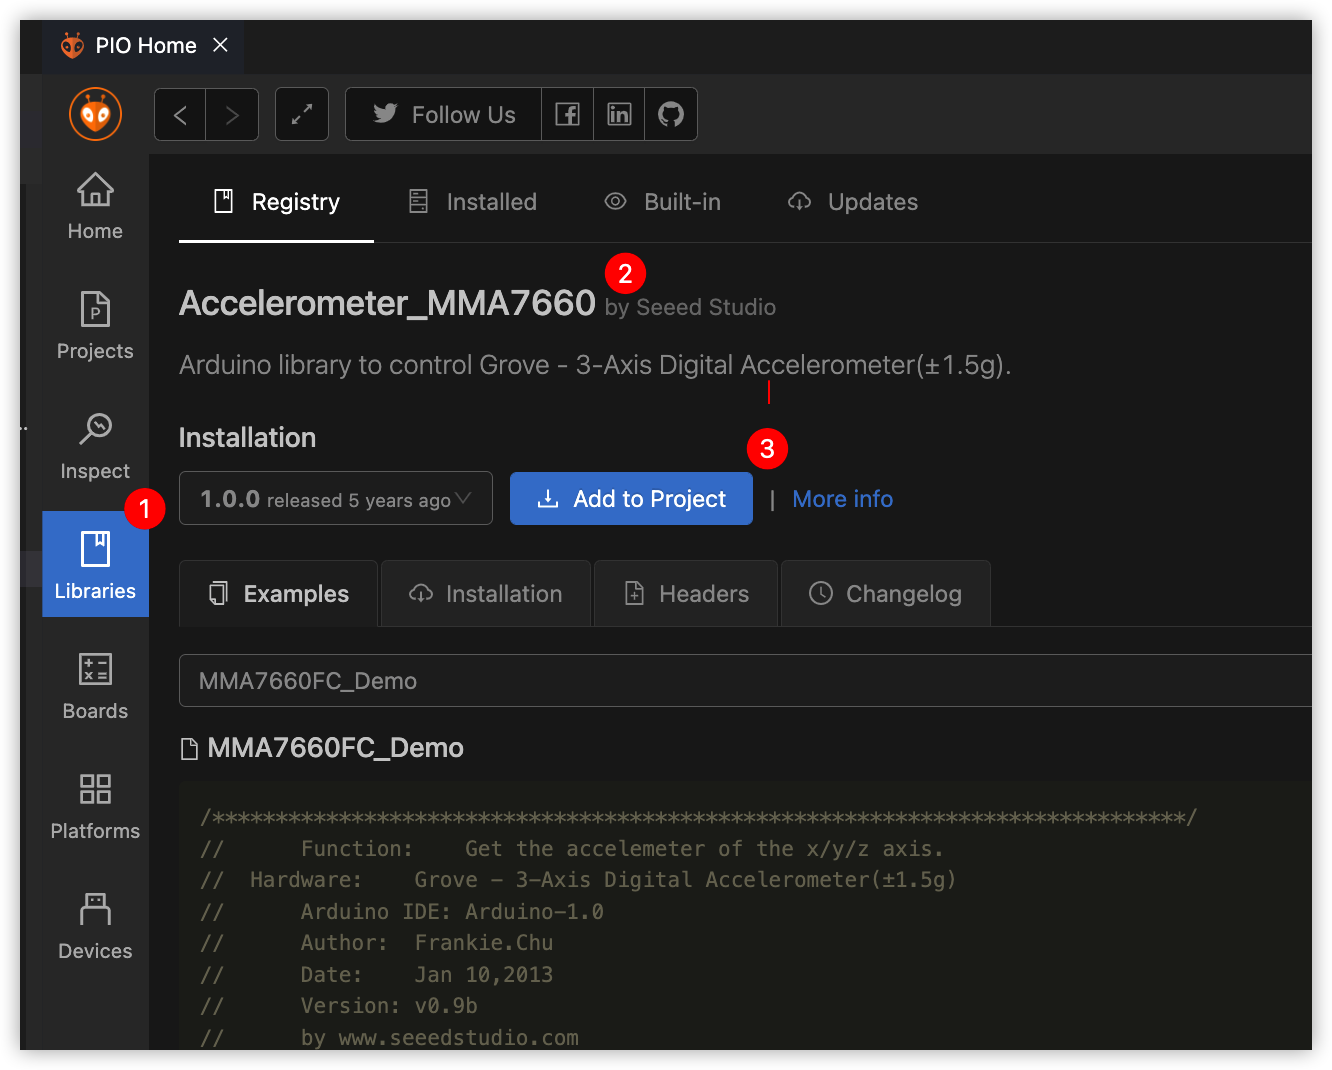
Task: Click the Hardware: Grove code comment line
Action: click(578, 880)
